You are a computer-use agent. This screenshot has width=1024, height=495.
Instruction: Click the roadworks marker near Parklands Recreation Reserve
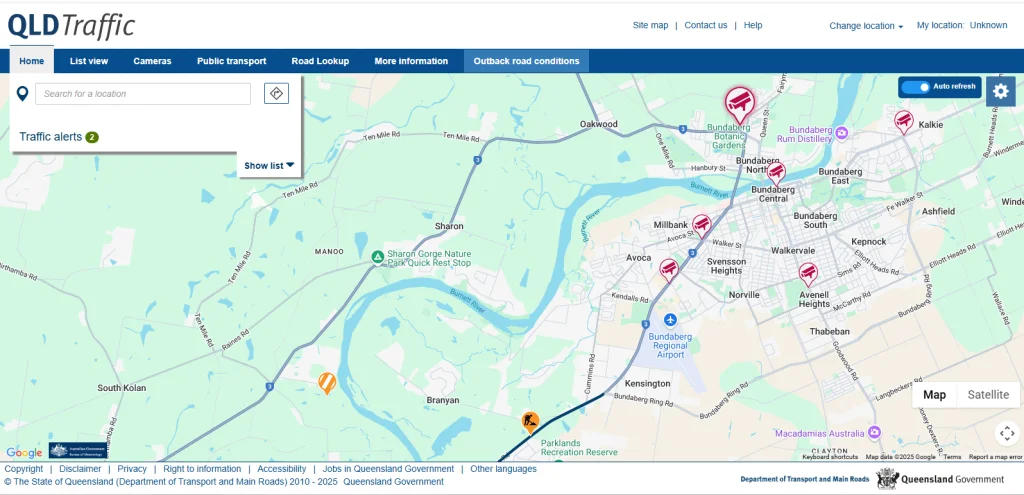(530, 422)
